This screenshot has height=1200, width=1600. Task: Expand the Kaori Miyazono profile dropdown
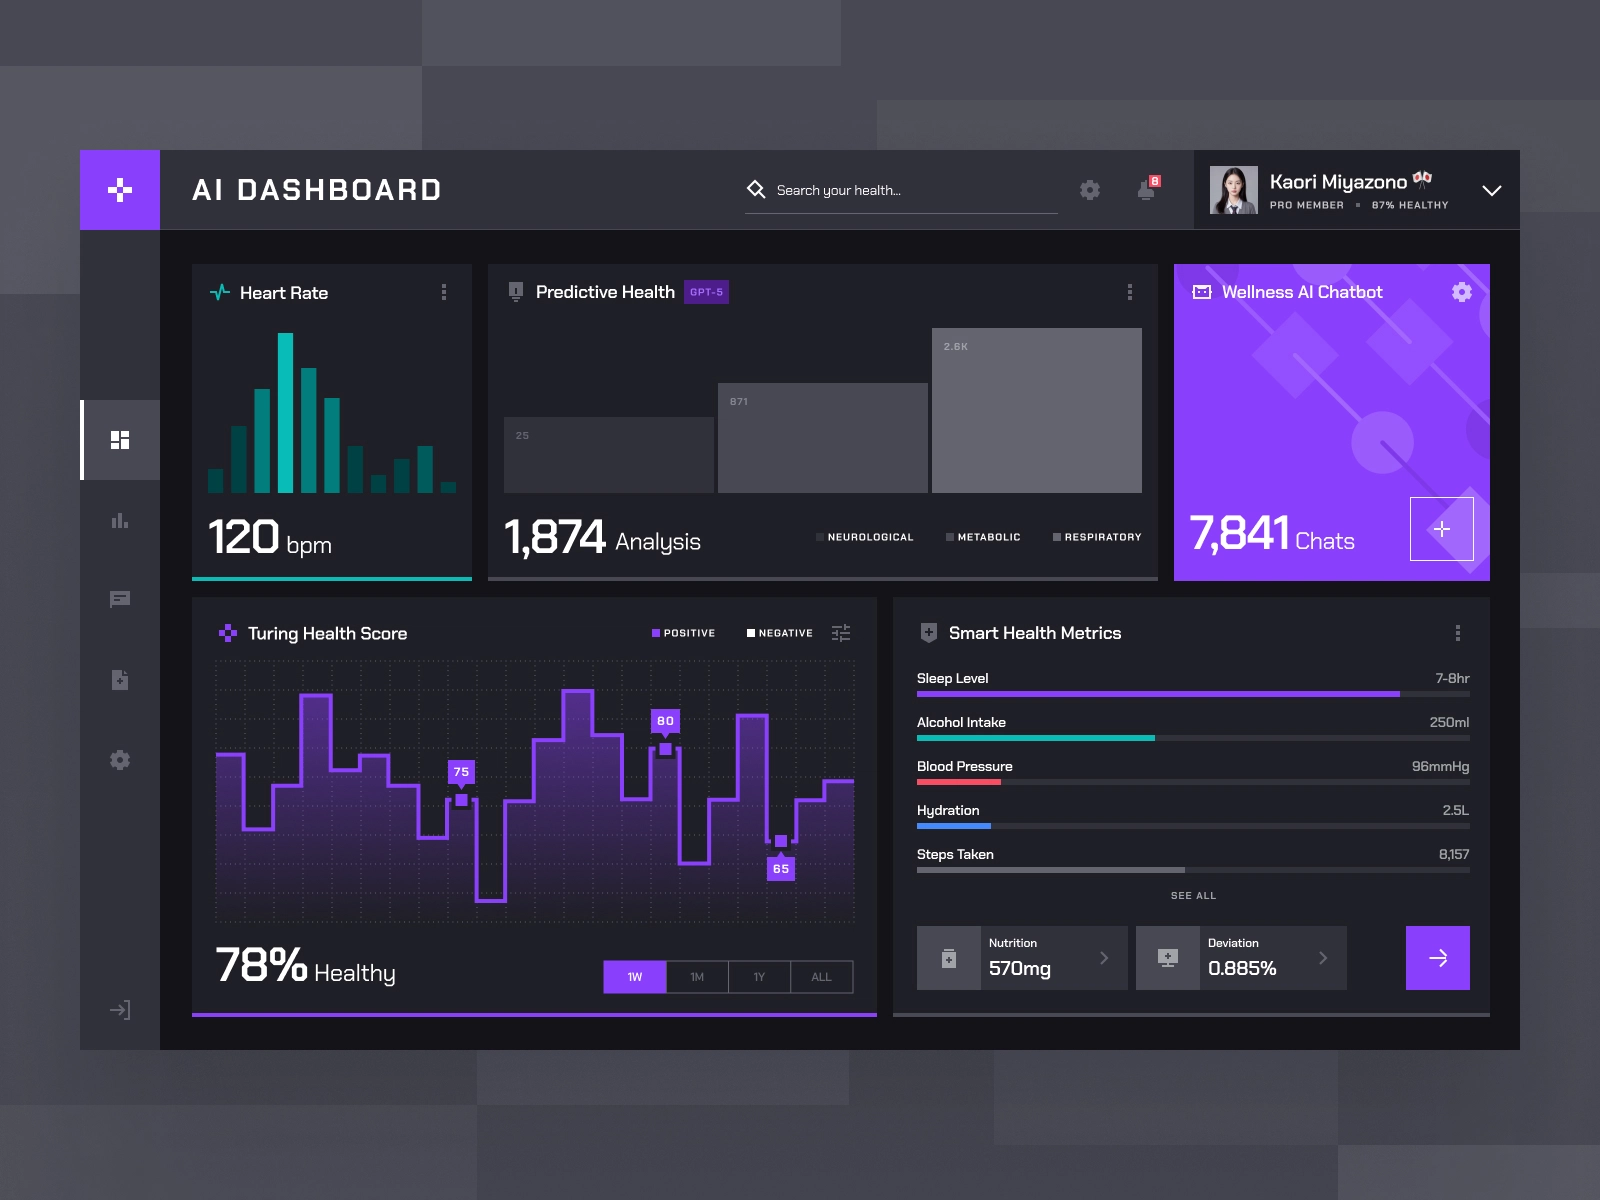click(x=1492, y=190)
